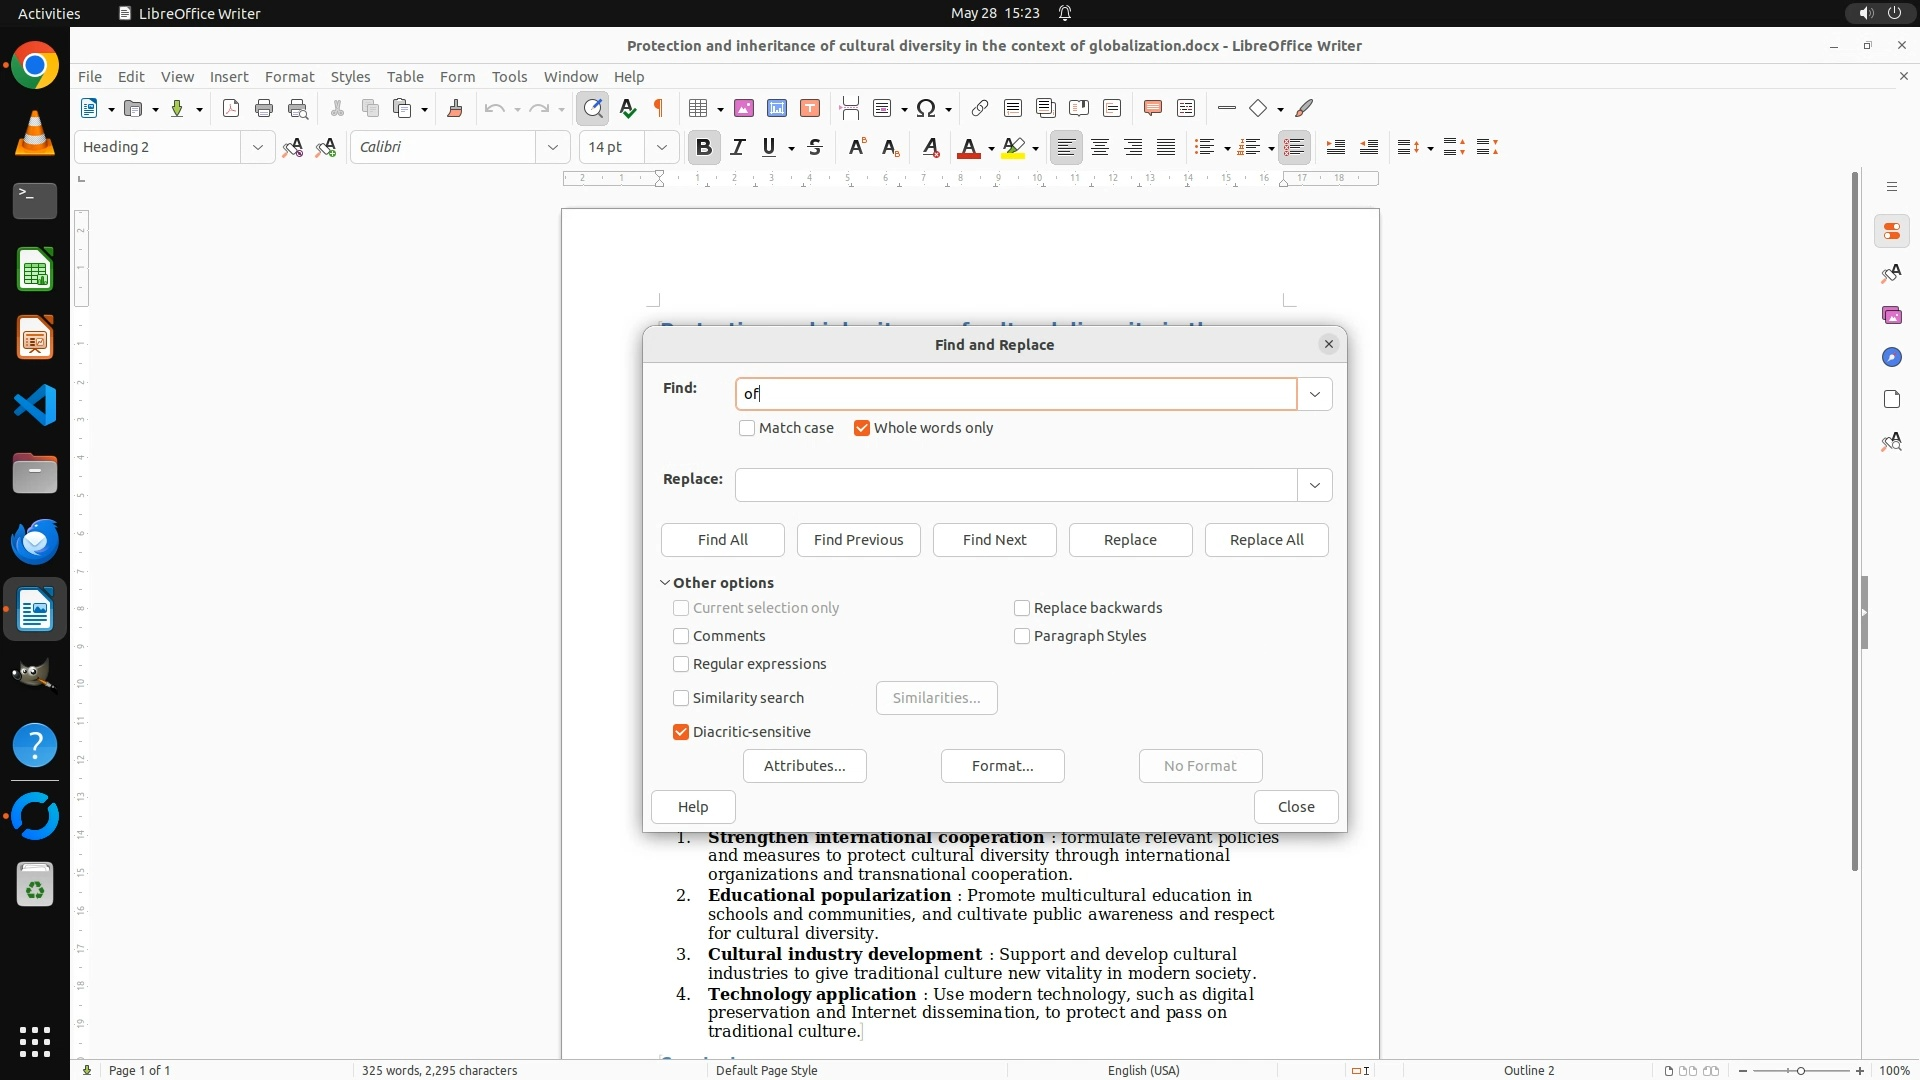
Task: Collapse the Other options section
Action: (x=665, y=583)
